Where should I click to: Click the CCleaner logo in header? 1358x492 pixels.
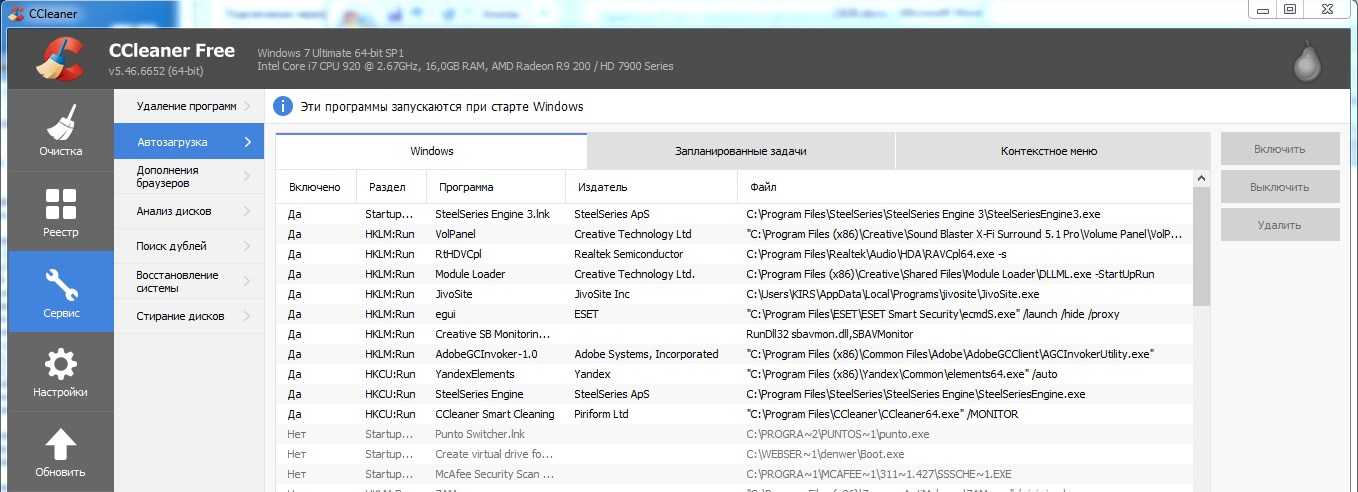[59, 58]
